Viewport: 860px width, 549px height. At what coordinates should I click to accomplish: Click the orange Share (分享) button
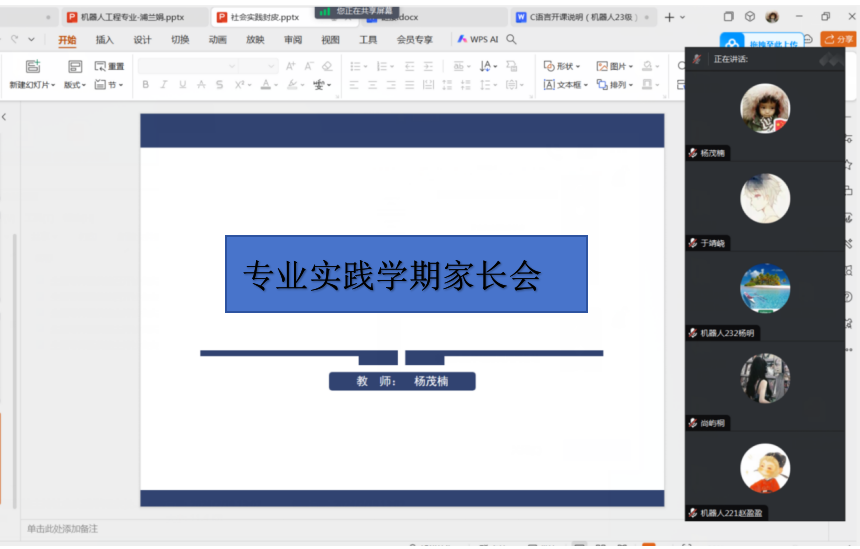[x=838, y=39]
